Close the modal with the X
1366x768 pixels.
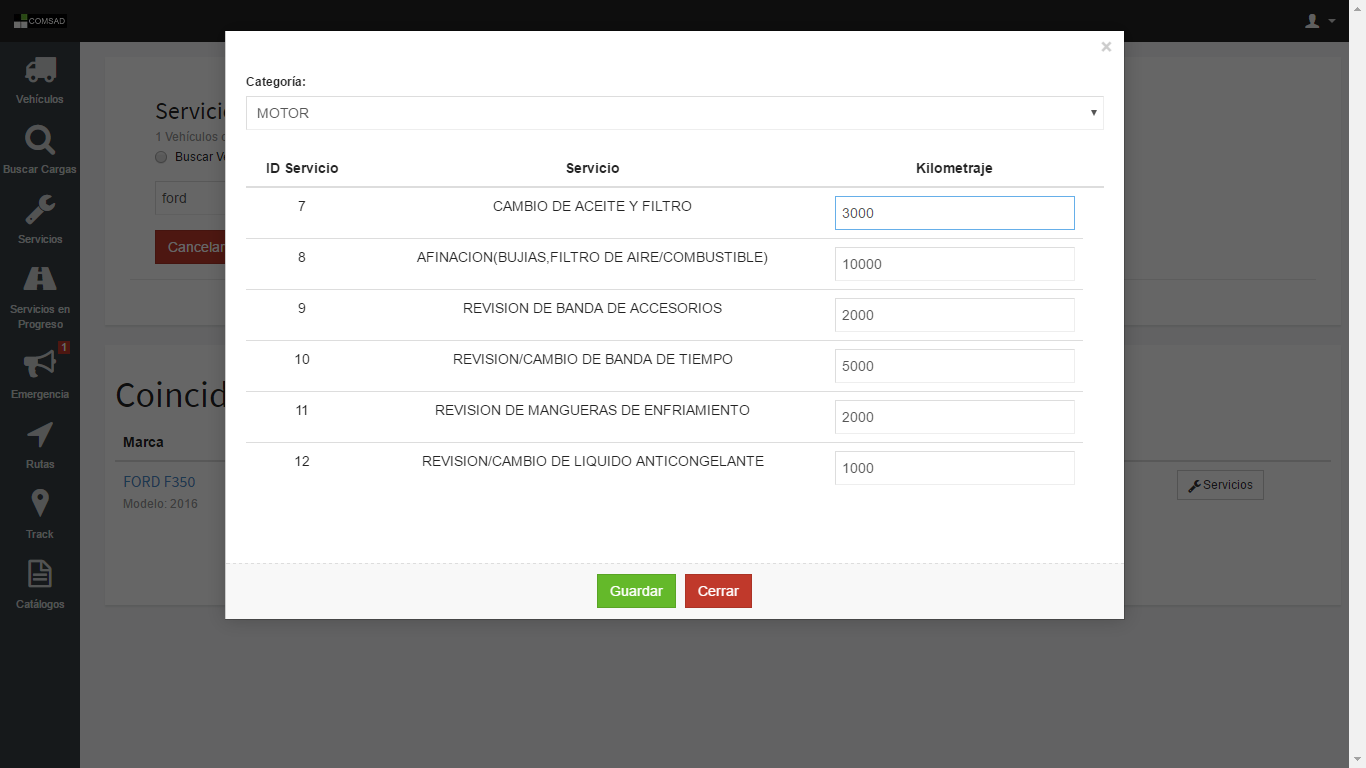pos(1105,47)
